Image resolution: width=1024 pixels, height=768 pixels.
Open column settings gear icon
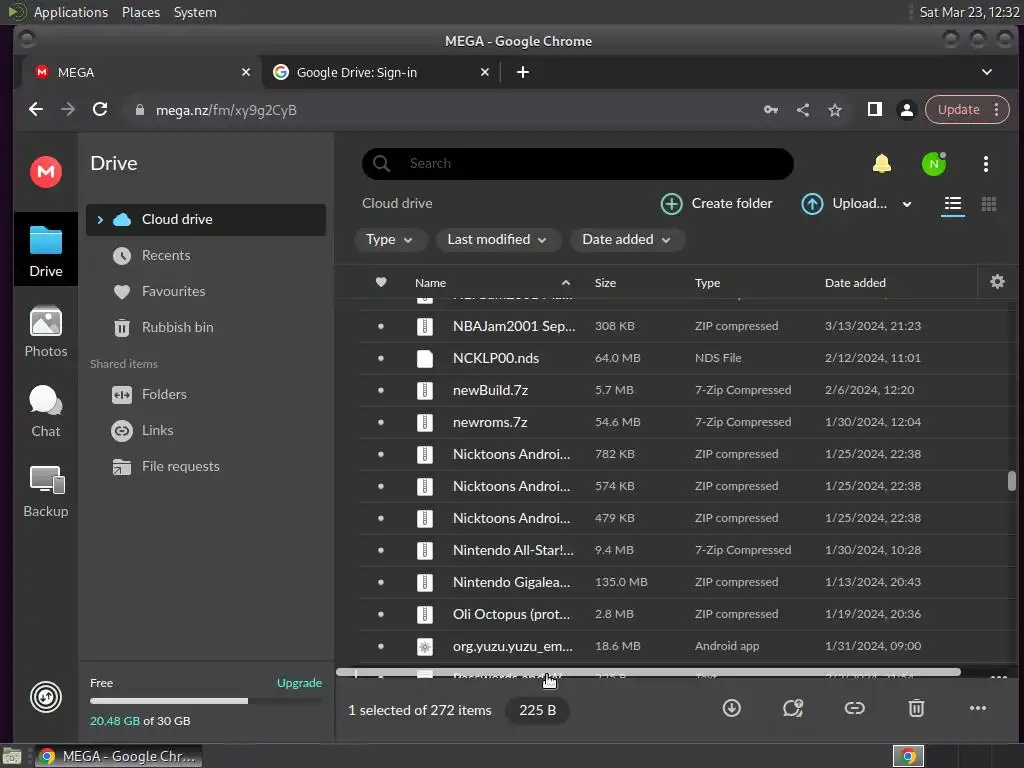point(997,282)
